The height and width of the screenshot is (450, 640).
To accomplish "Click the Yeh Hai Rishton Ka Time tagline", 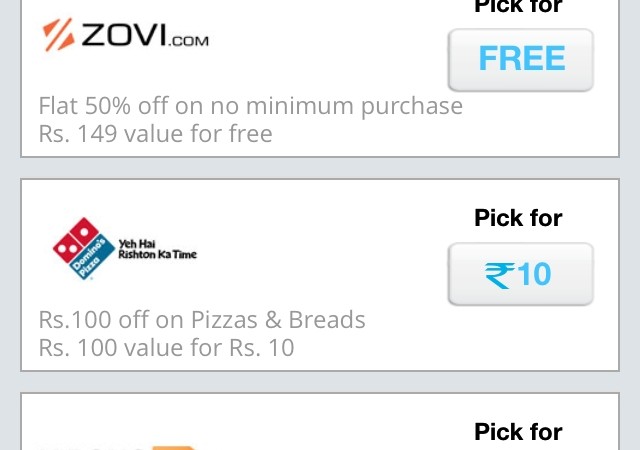I will coord(157,249).
